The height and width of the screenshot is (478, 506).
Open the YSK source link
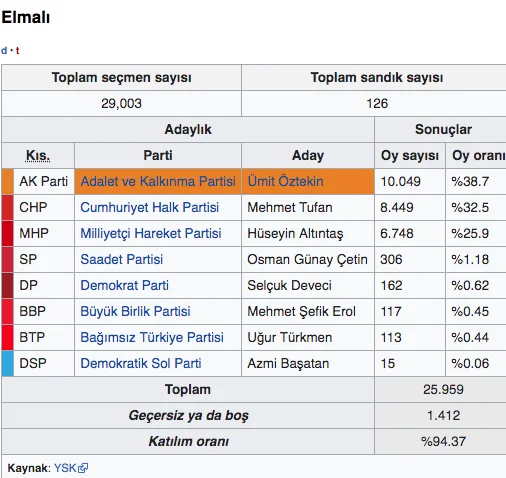[x=65, y=468]
